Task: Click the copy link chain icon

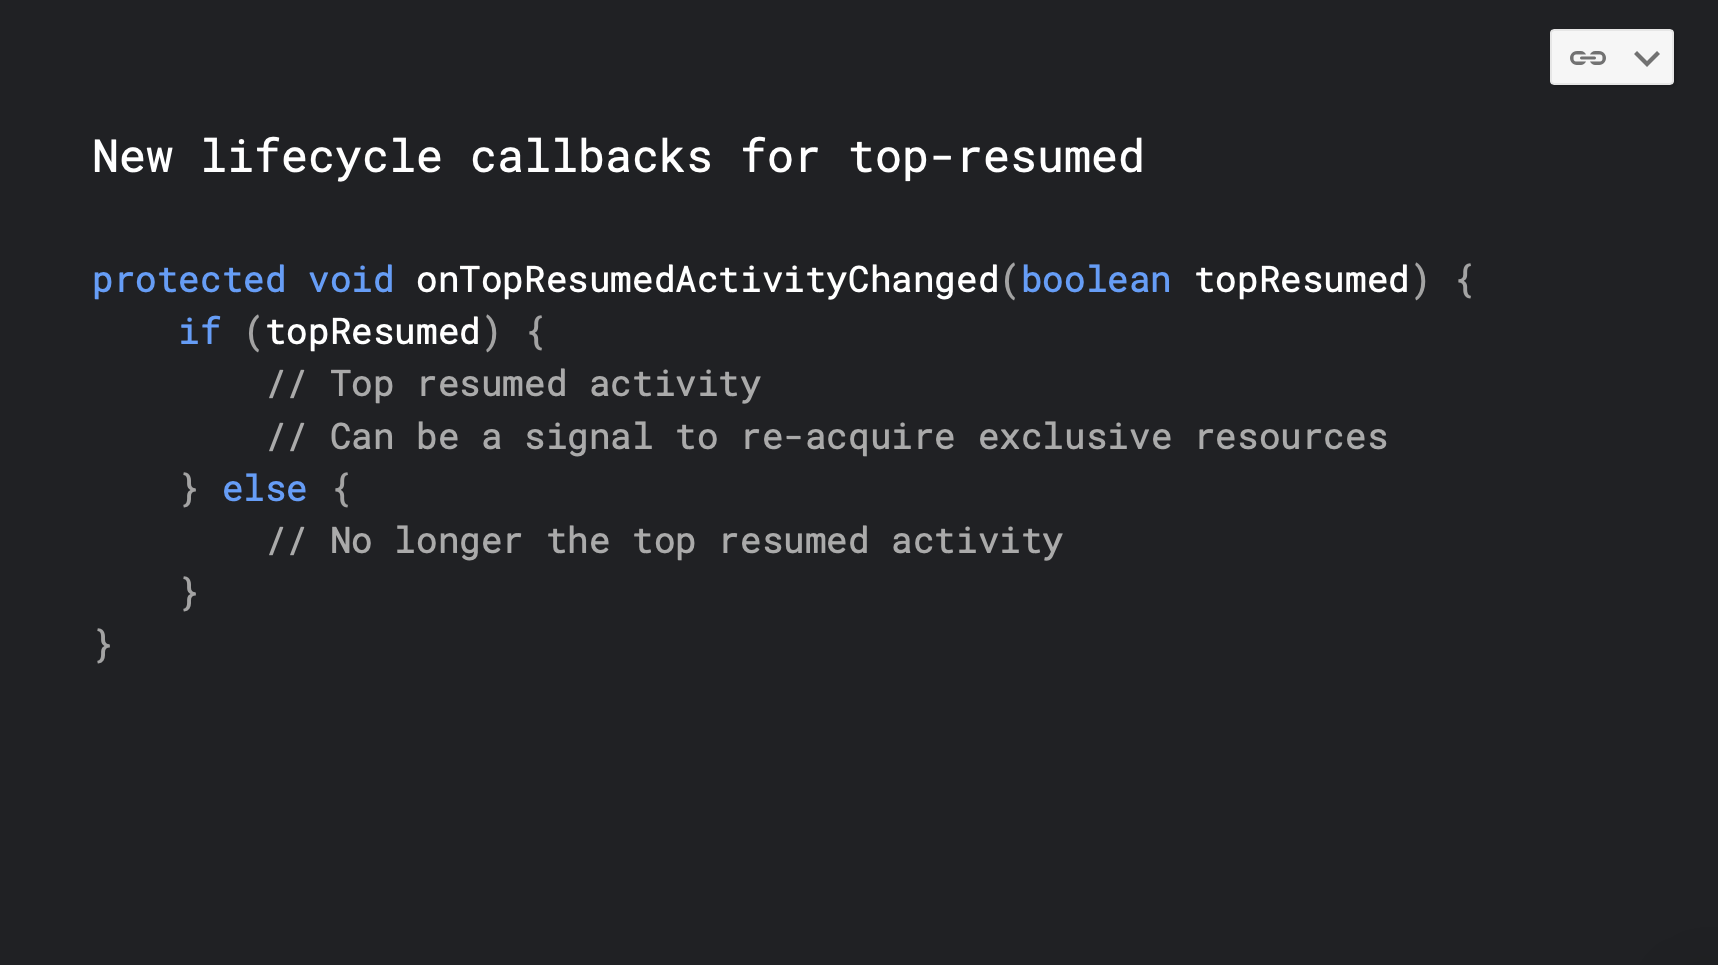Action: coord(1587,58)
